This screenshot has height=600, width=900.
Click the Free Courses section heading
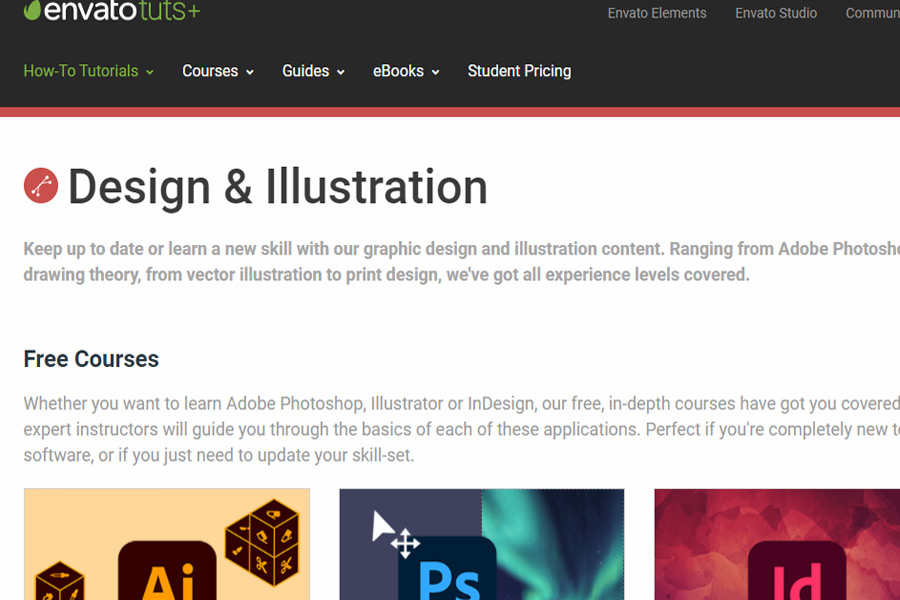click(91, 359)
